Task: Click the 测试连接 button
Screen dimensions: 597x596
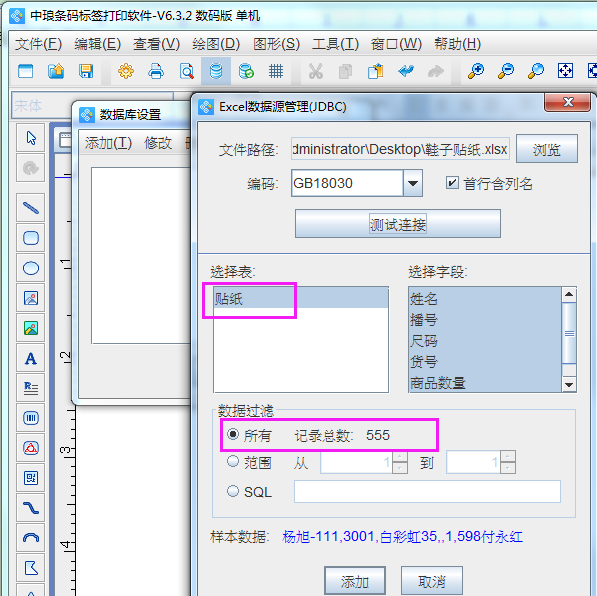Action: pos(398,224)
